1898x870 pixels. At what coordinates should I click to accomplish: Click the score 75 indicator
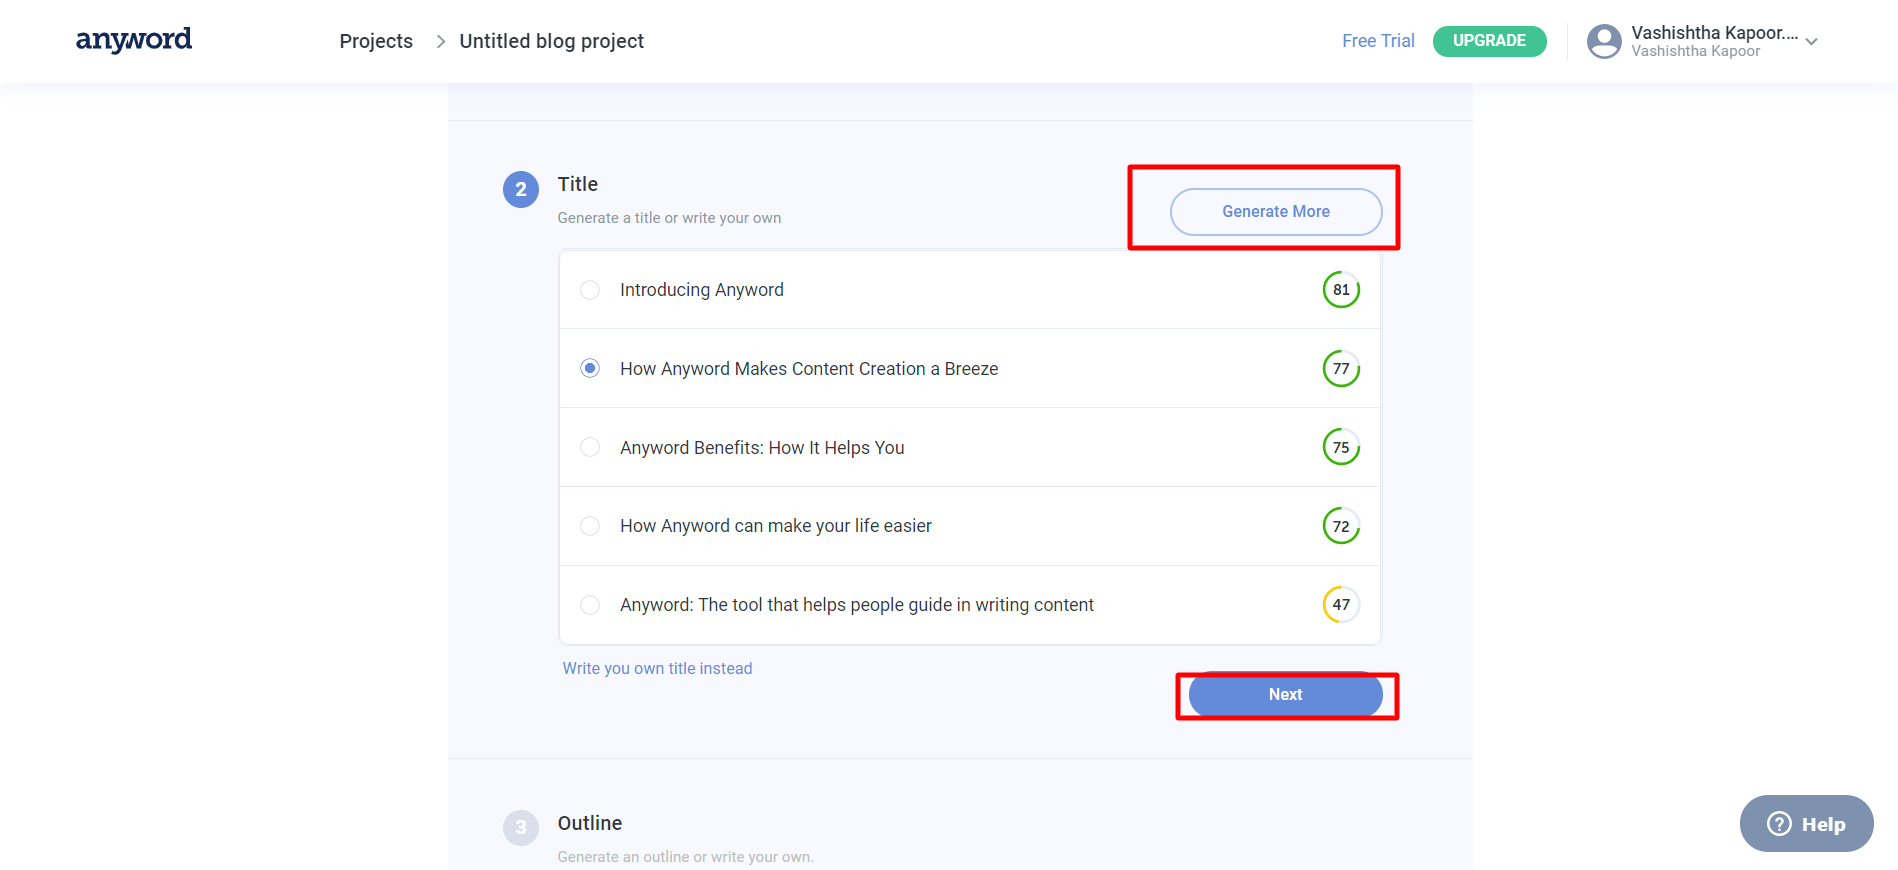coord(1341,447)
